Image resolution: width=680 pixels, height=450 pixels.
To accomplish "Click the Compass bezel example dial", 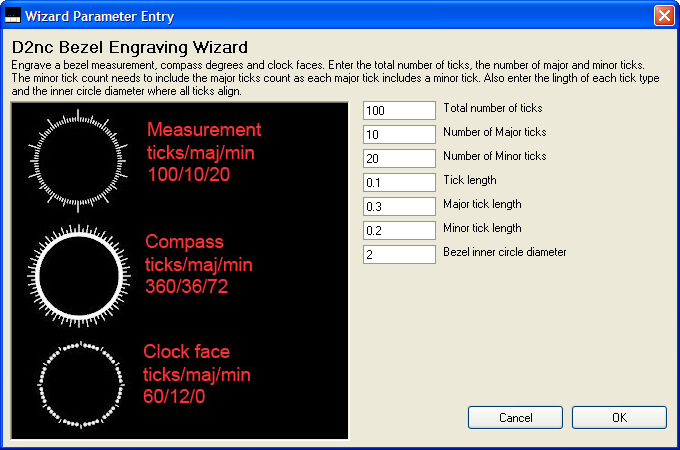I will tap(79, 276).
